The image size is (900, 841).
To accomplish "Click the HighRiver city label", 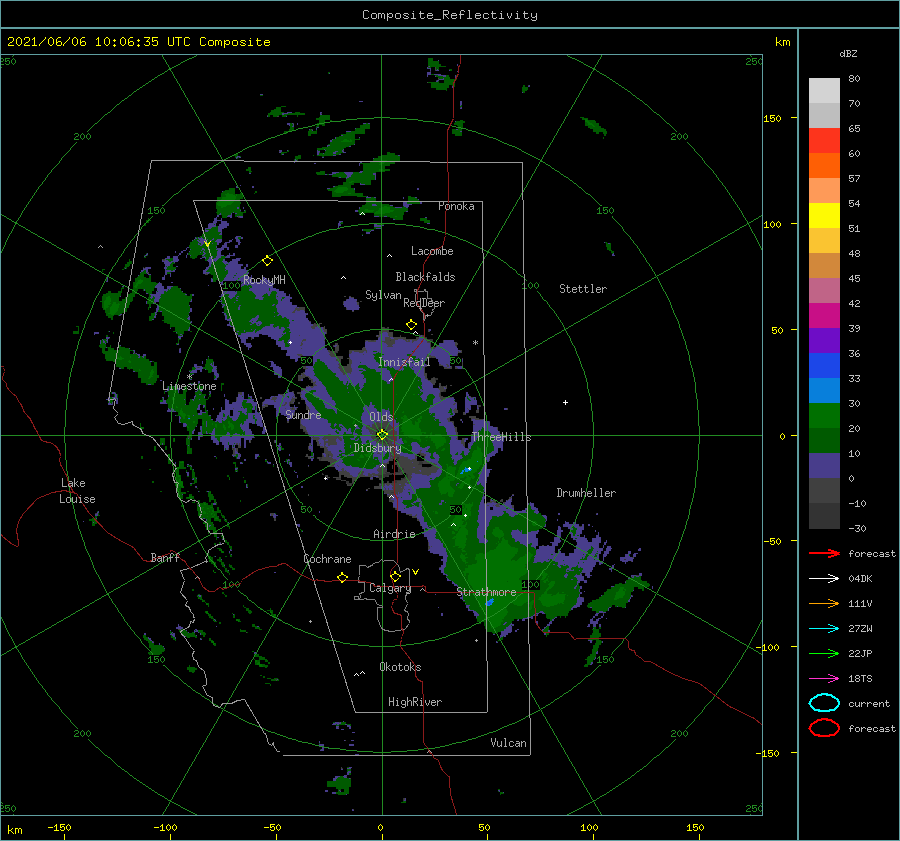I will (x=415, y=702).
